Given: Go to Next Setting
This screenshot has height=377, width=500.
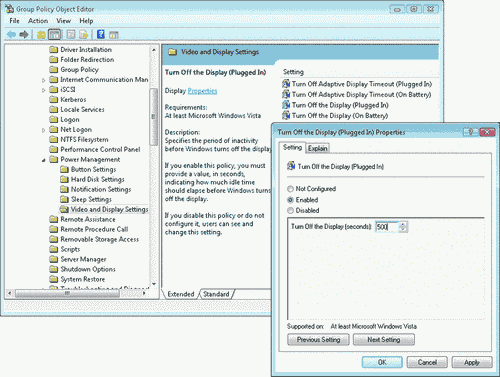Looking at the screenshot, I should (384, 340).
